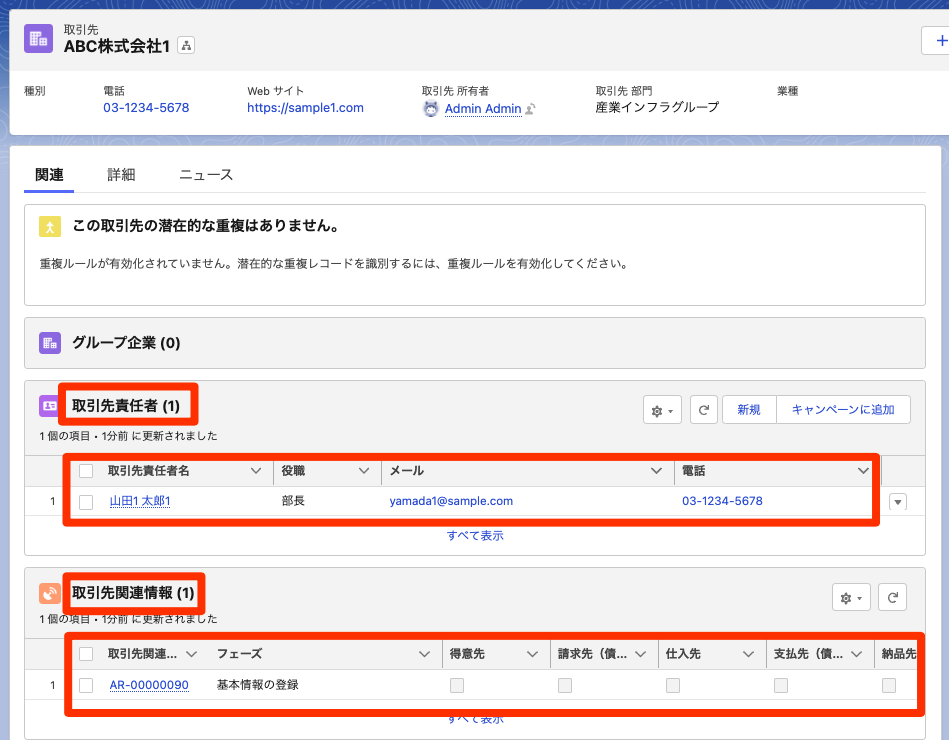The height and width of the screenshot is (740, 949).
Task: Select the header checkbox in 取引先責任者 list
Action: [x=86, y=470]
